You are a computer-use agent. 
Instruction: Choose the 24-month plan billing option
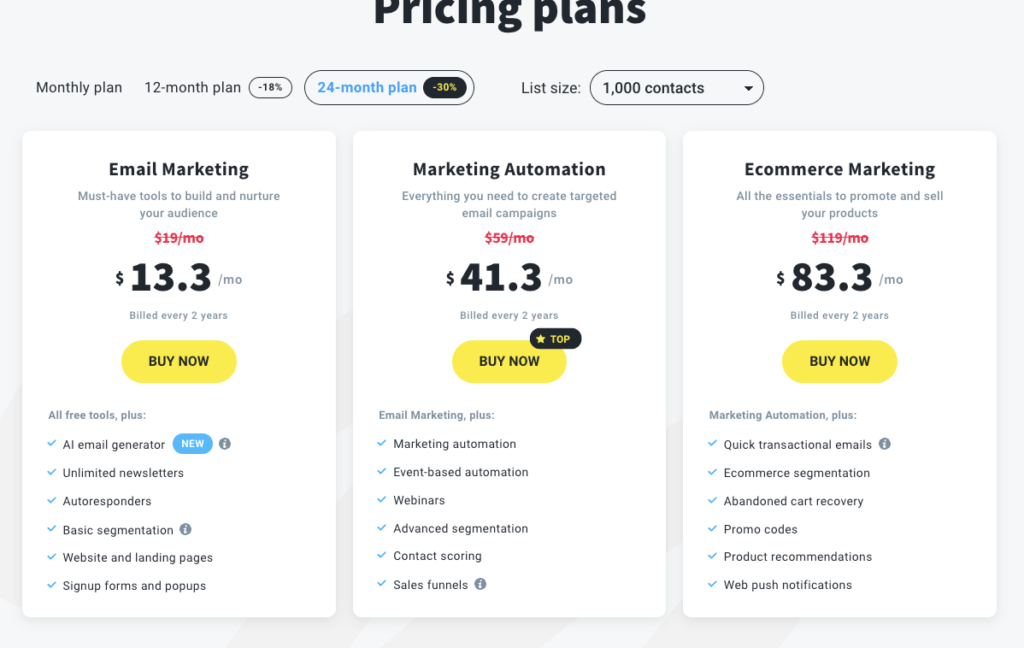pos(367,88)
